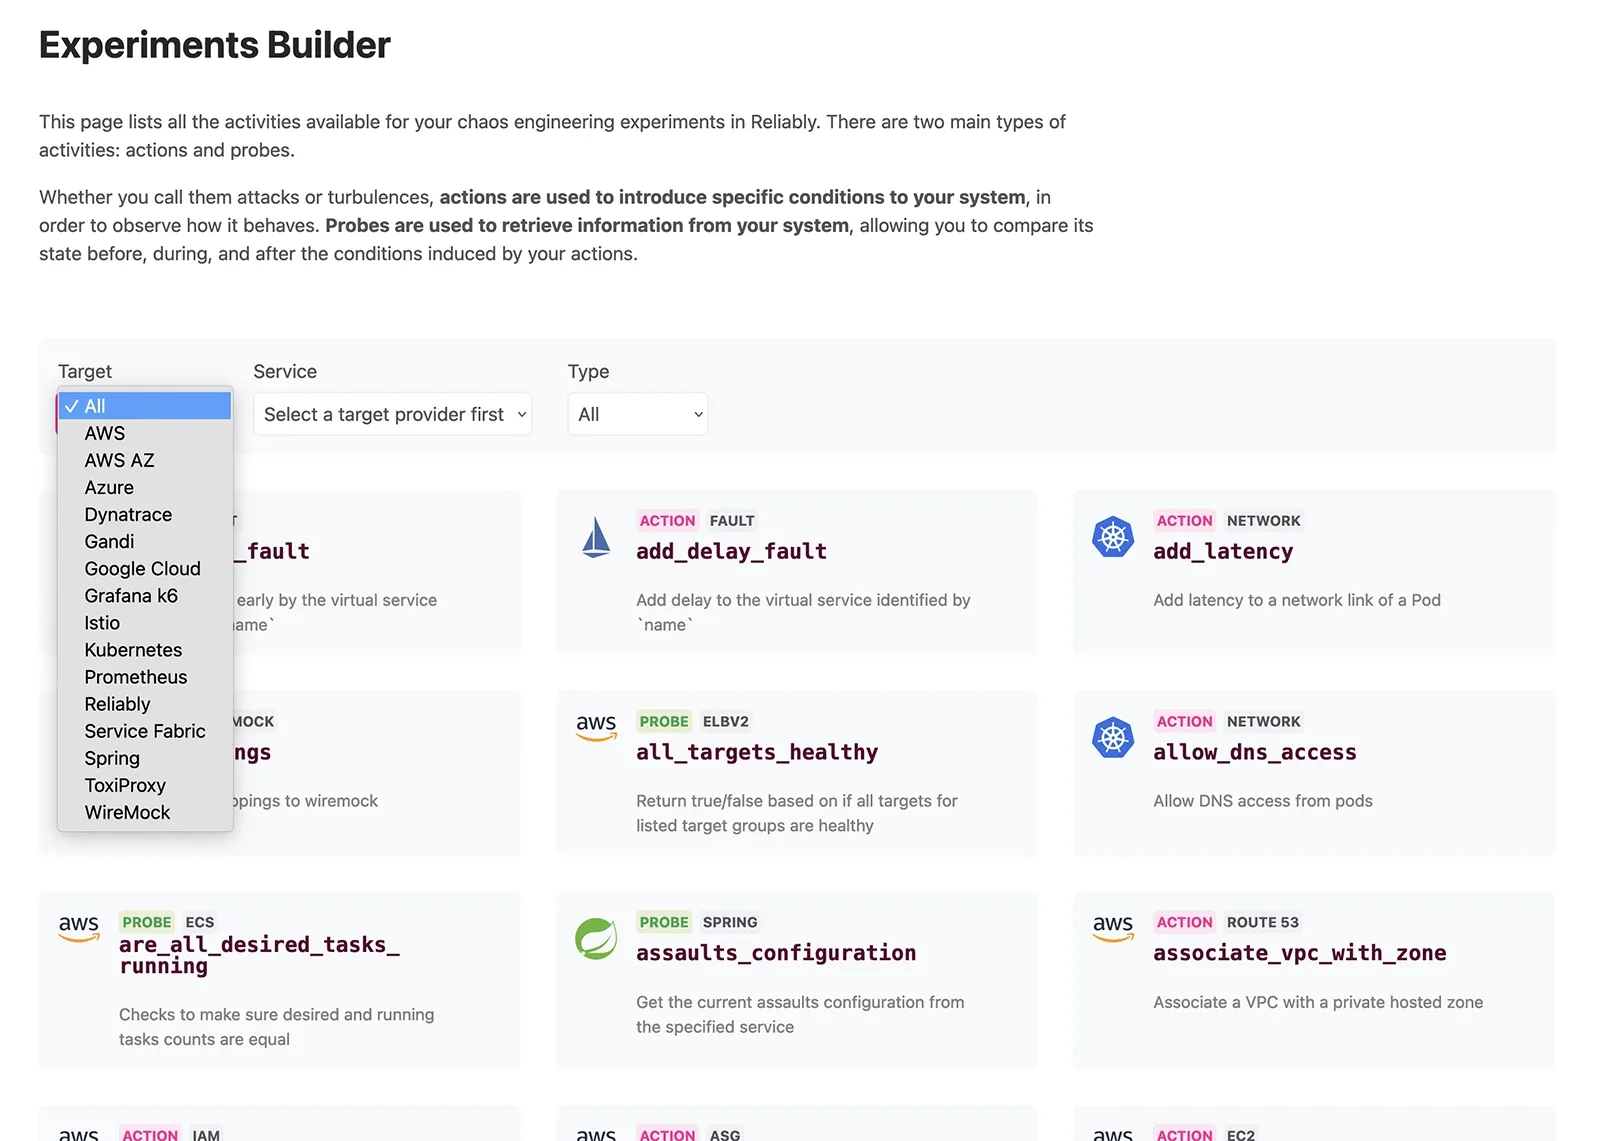
Task: Select Grafana k6 from the Target list
Action: (x=145, y=595)
